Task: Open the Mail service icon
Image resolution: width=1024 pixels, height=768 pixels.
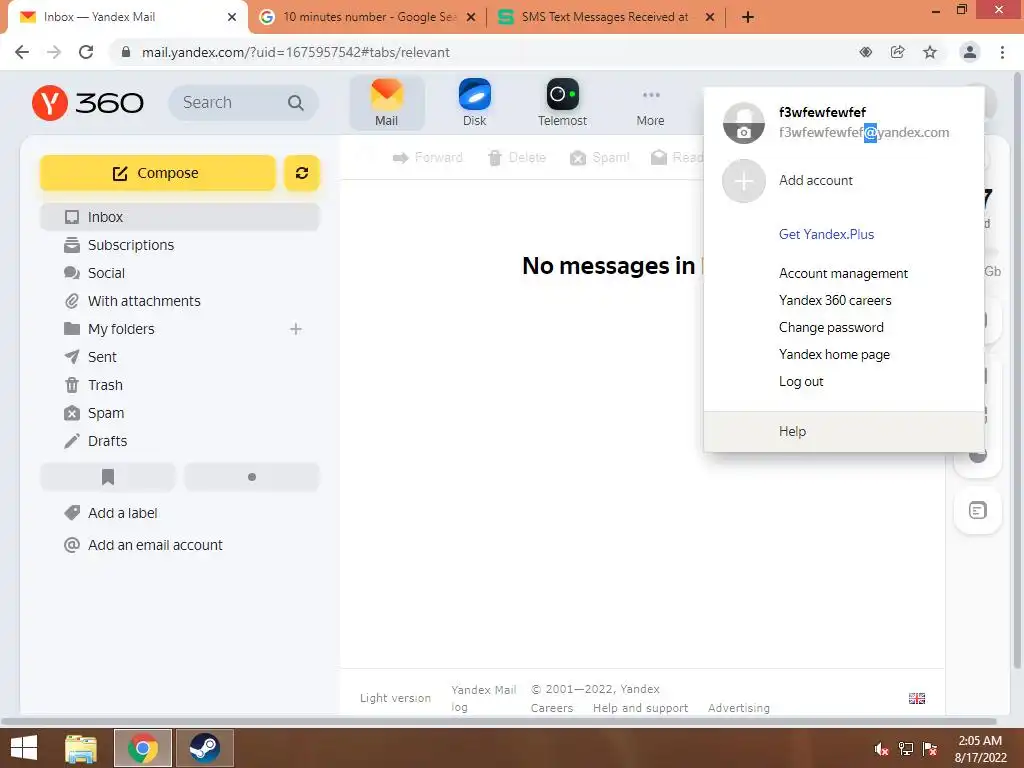Action: [x=387, y=103]
